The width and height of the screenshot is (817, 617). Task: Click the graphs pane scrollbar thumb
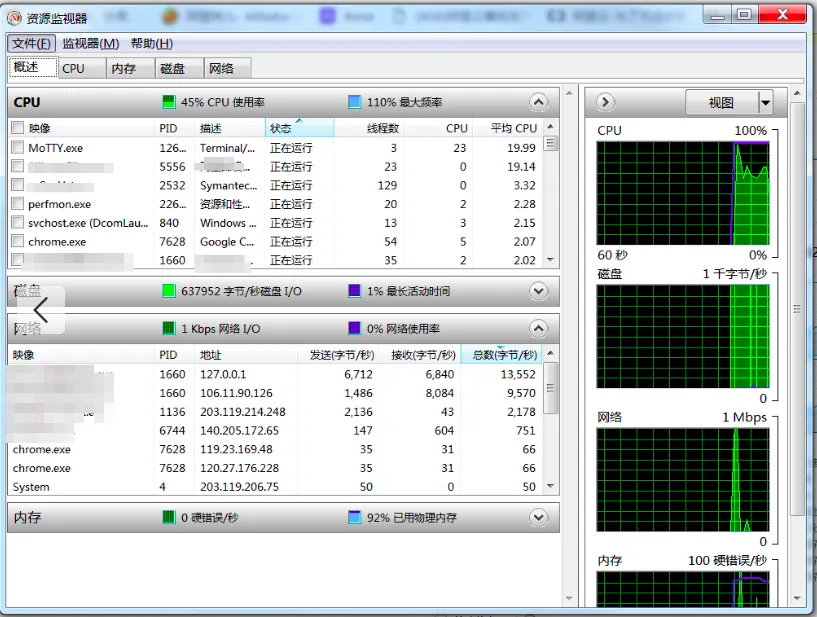[x=797, y=309]
